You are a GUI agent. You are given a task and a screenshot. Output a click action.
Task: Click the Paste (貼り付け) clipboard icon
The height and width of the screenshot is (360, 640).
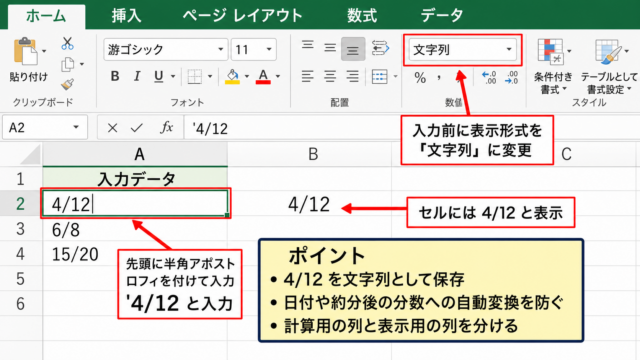pyautogui.click(x=25, y=51)
